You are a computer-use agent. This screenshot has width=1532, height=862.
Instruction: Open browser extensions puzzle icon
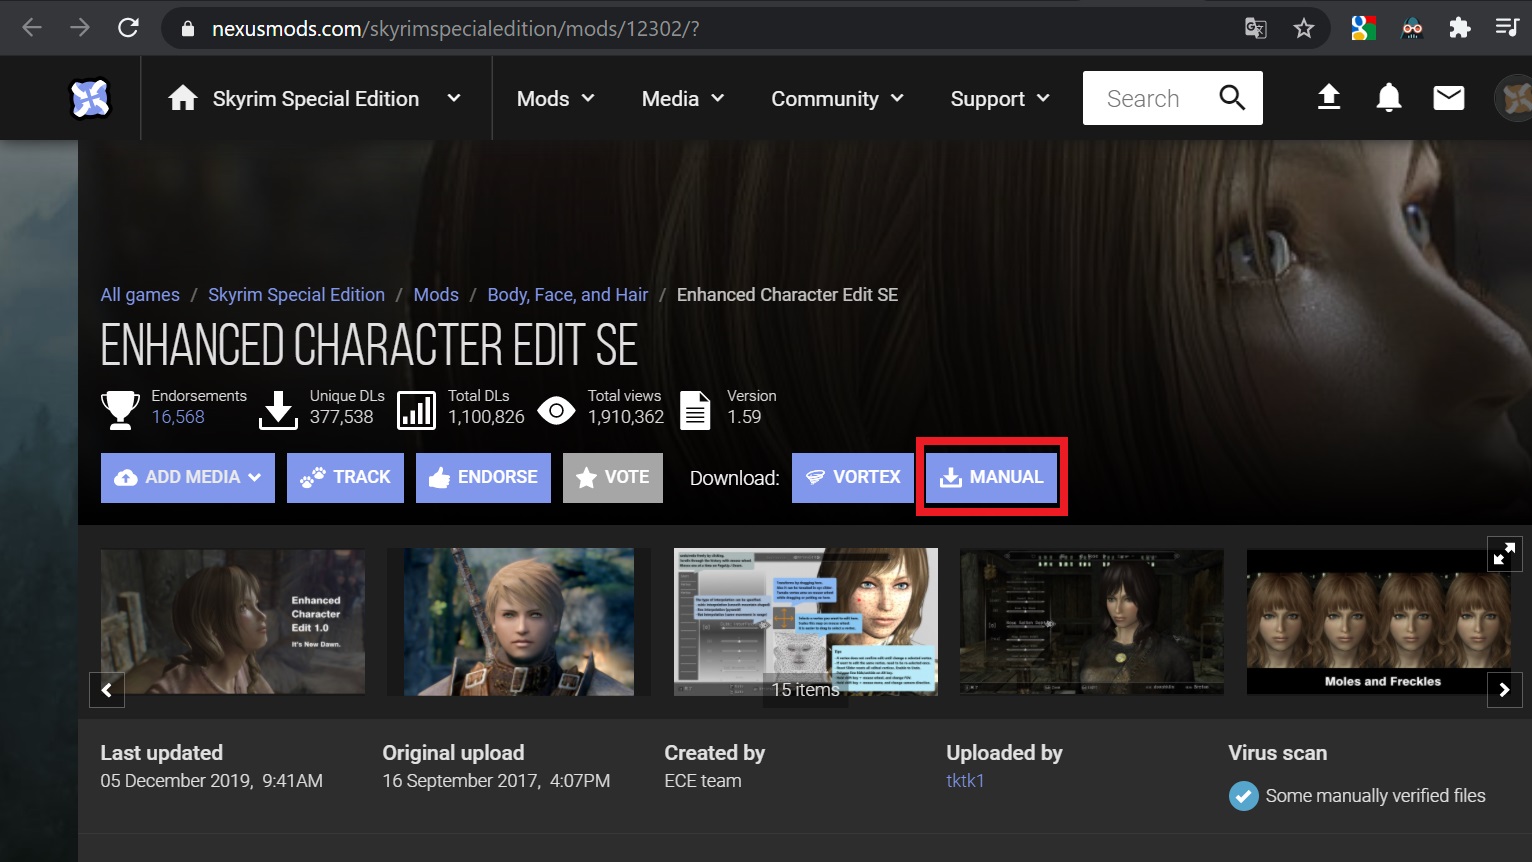point(1459,28)
